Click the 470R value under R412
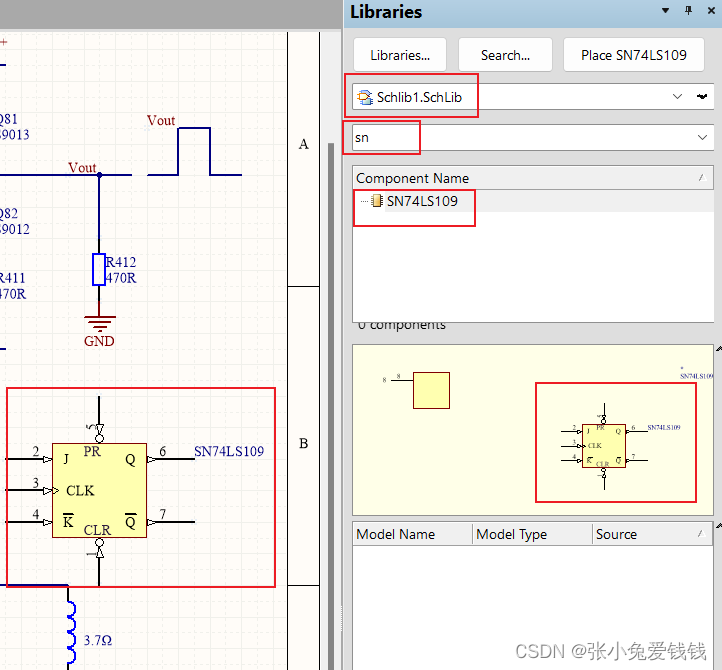 click(x=121, y=278)
